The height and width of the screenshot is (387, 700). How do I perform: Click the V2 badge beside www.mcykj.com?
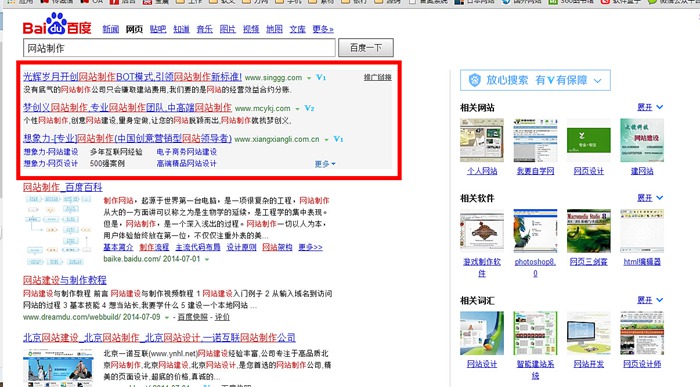309,108
